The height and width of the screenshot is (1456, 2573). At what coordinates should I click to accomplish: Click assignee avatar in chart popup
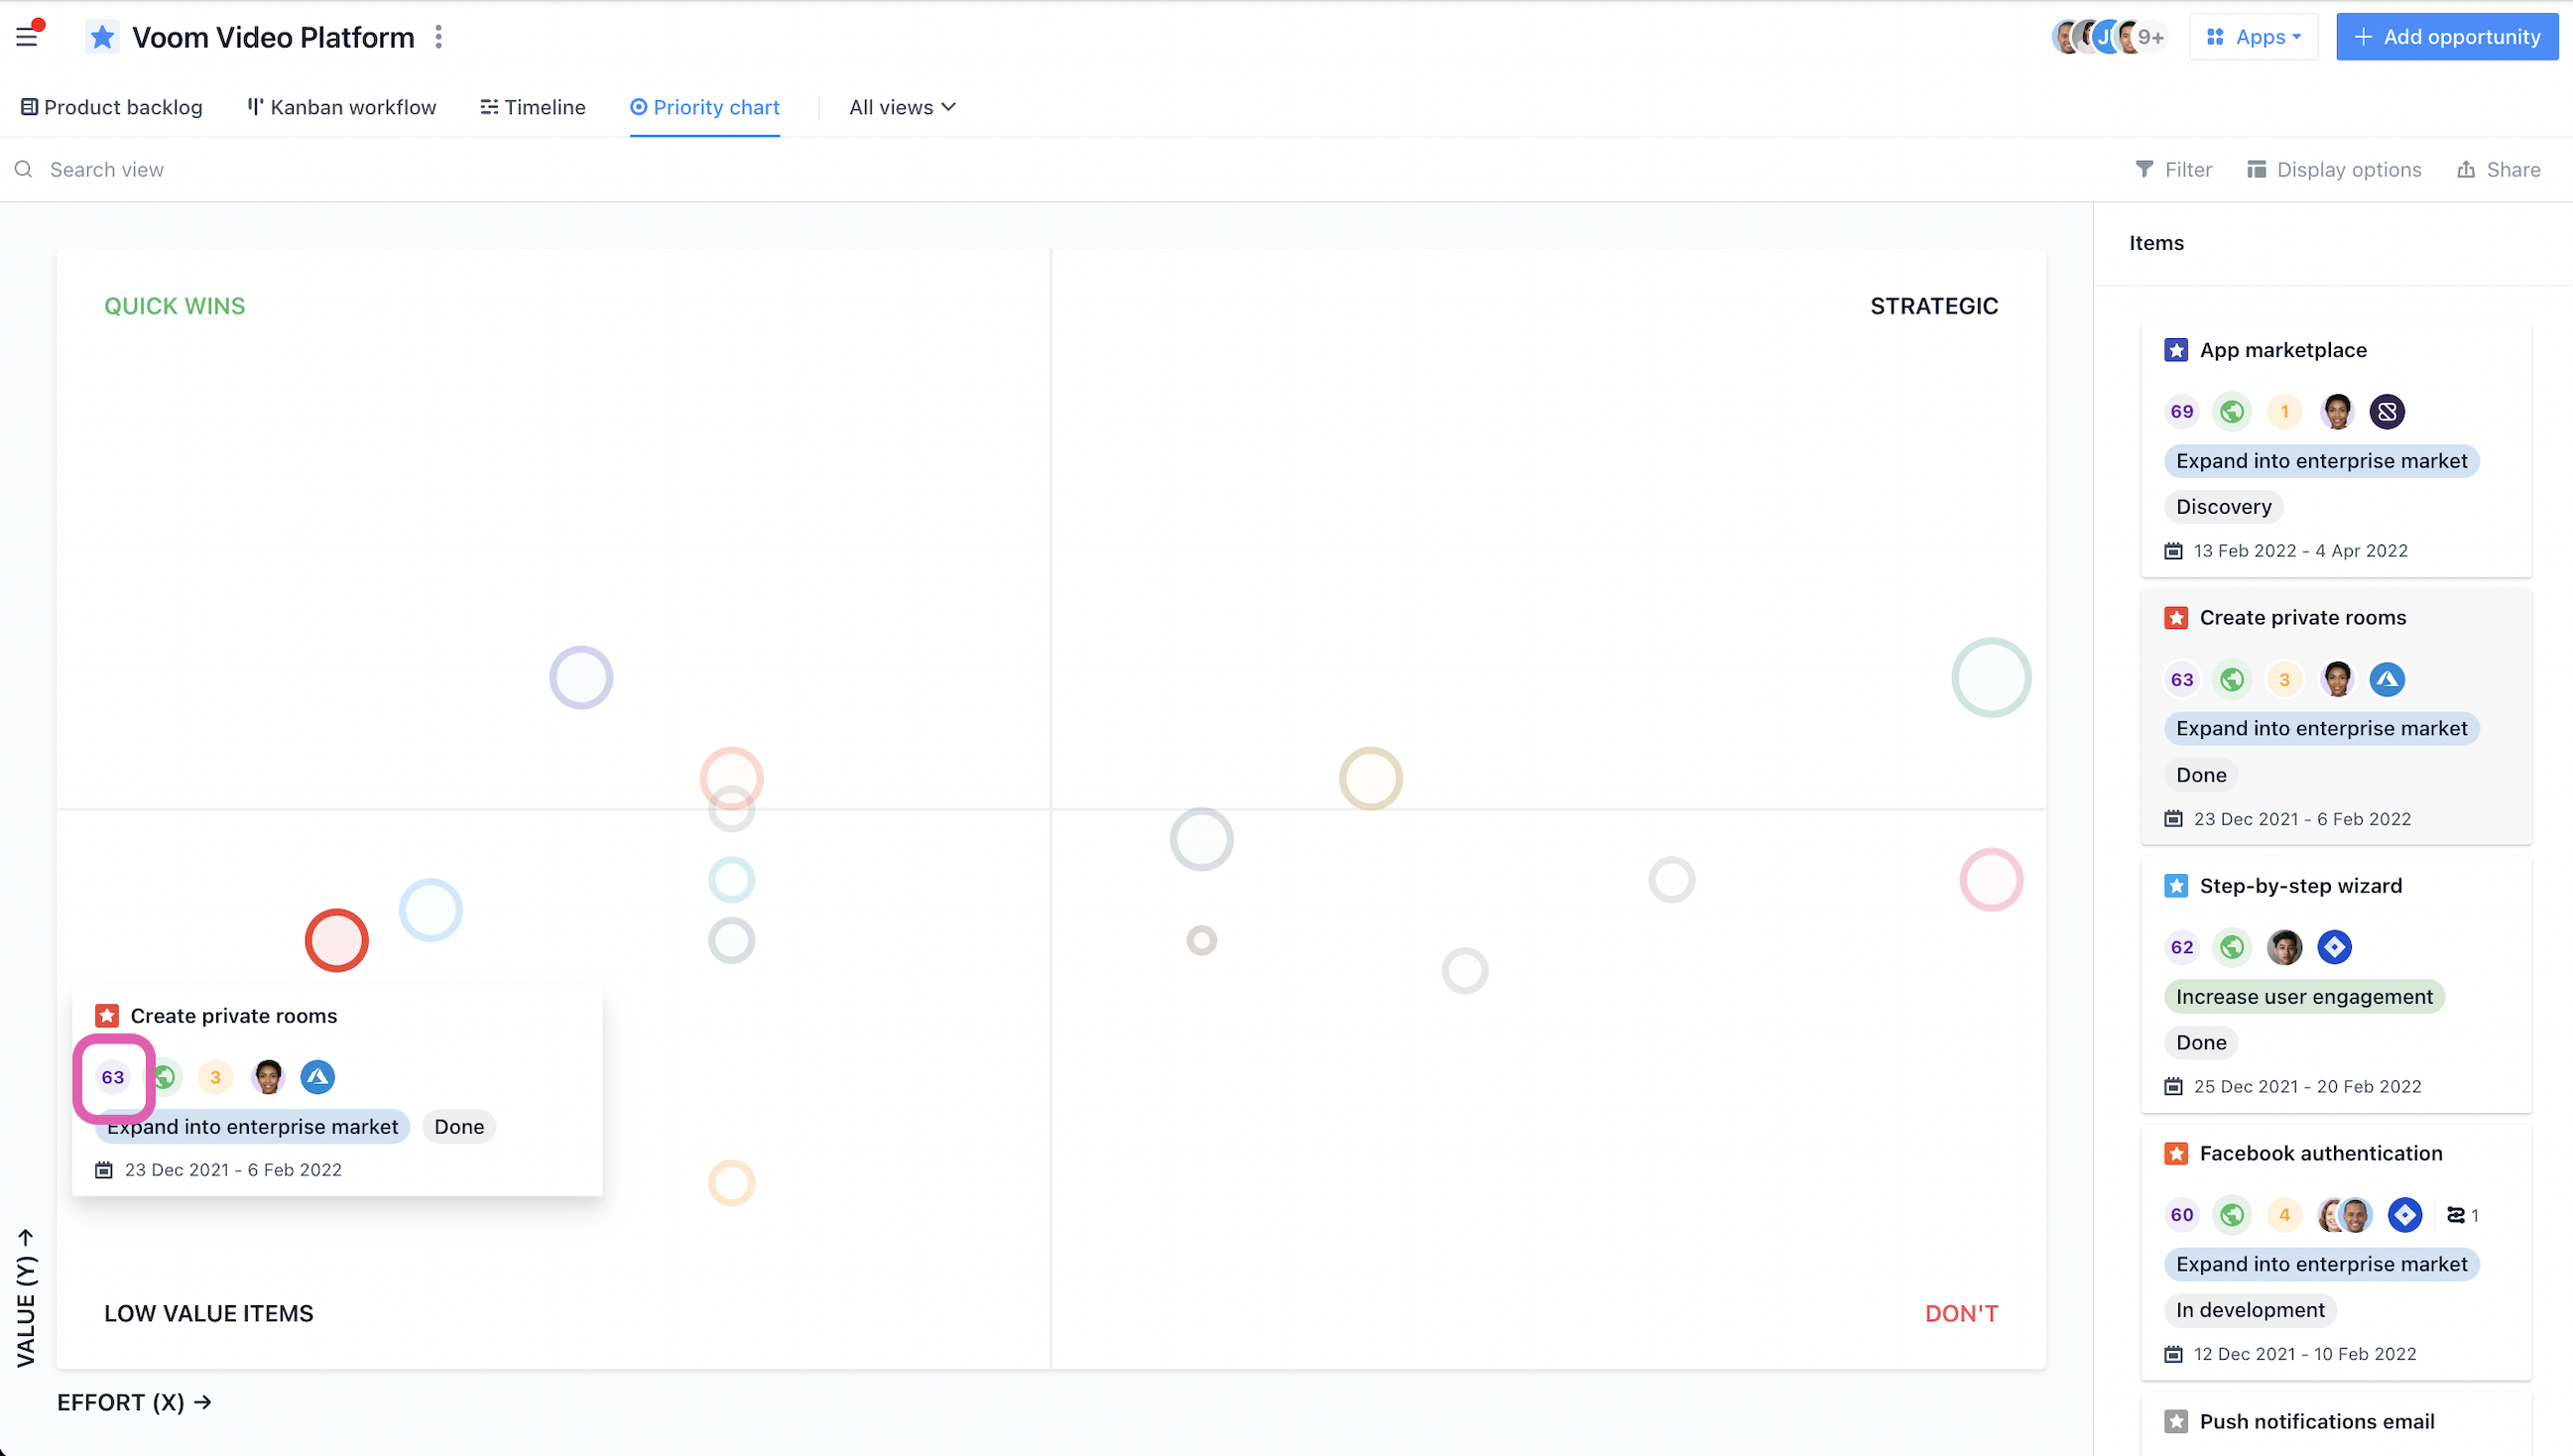pos(267,1077)
